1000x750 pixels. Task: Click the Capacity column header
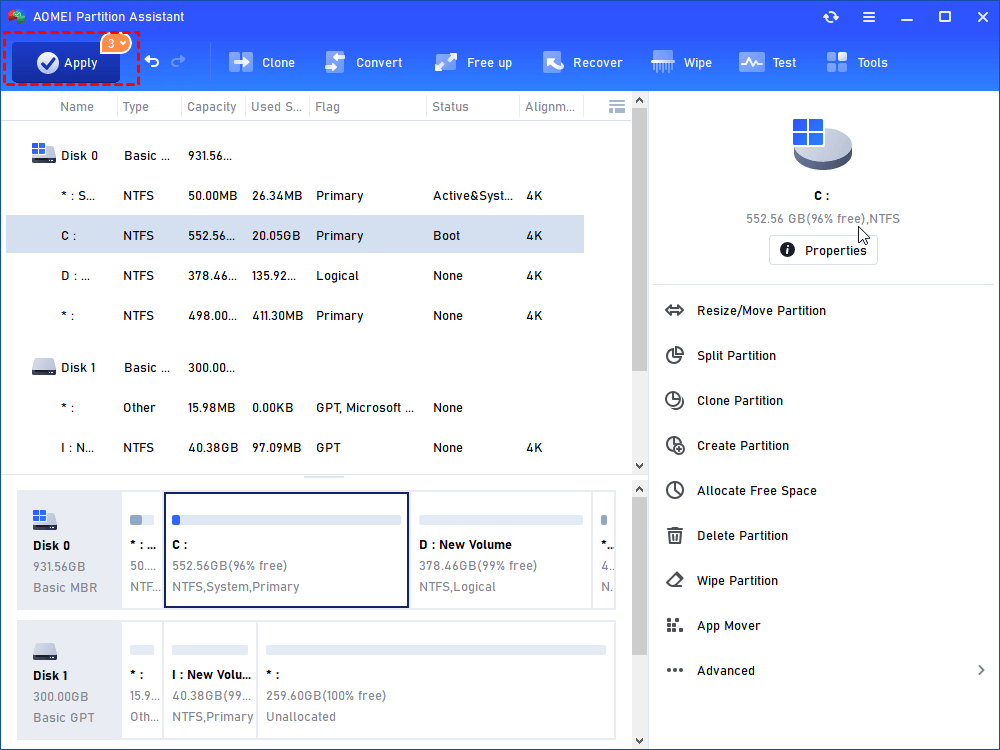click(x=212, y=107)
